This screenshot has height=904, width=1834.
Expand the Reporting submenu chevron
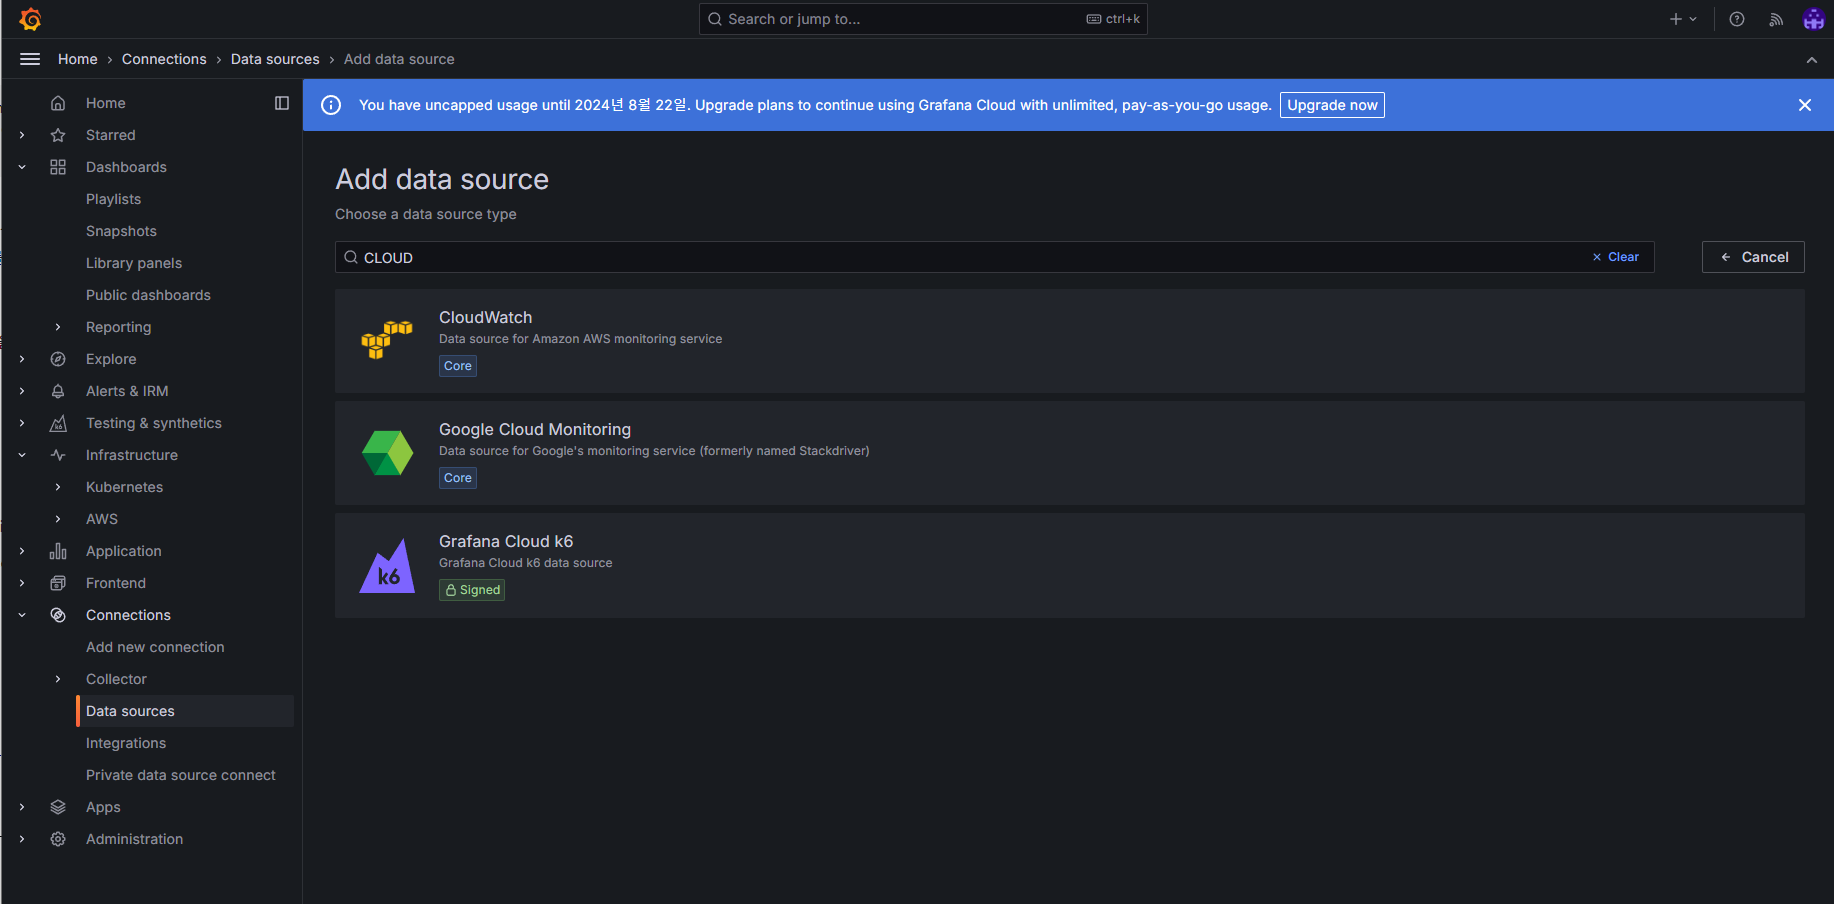[x=58, y=327]
